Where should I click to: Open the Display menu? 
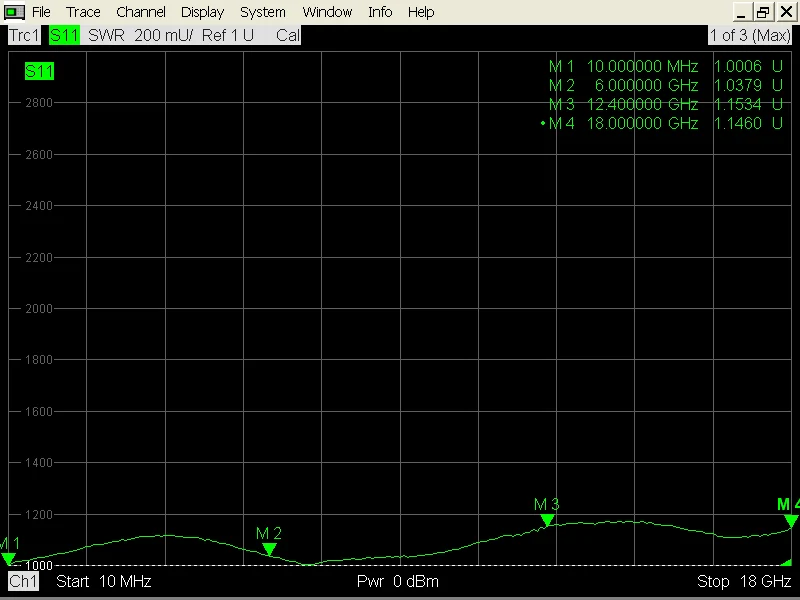[203, 12]
